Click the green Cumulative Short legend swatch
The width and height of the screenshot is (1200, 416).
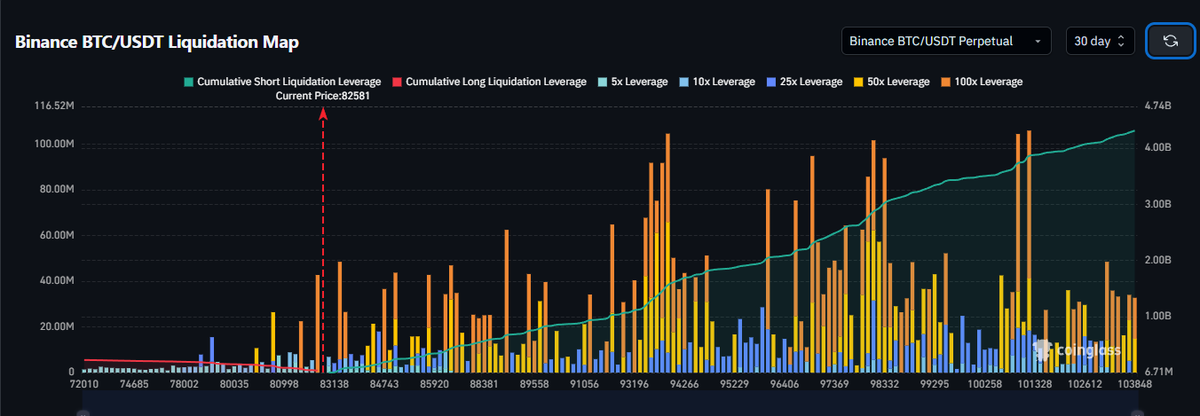pos(187,81)
